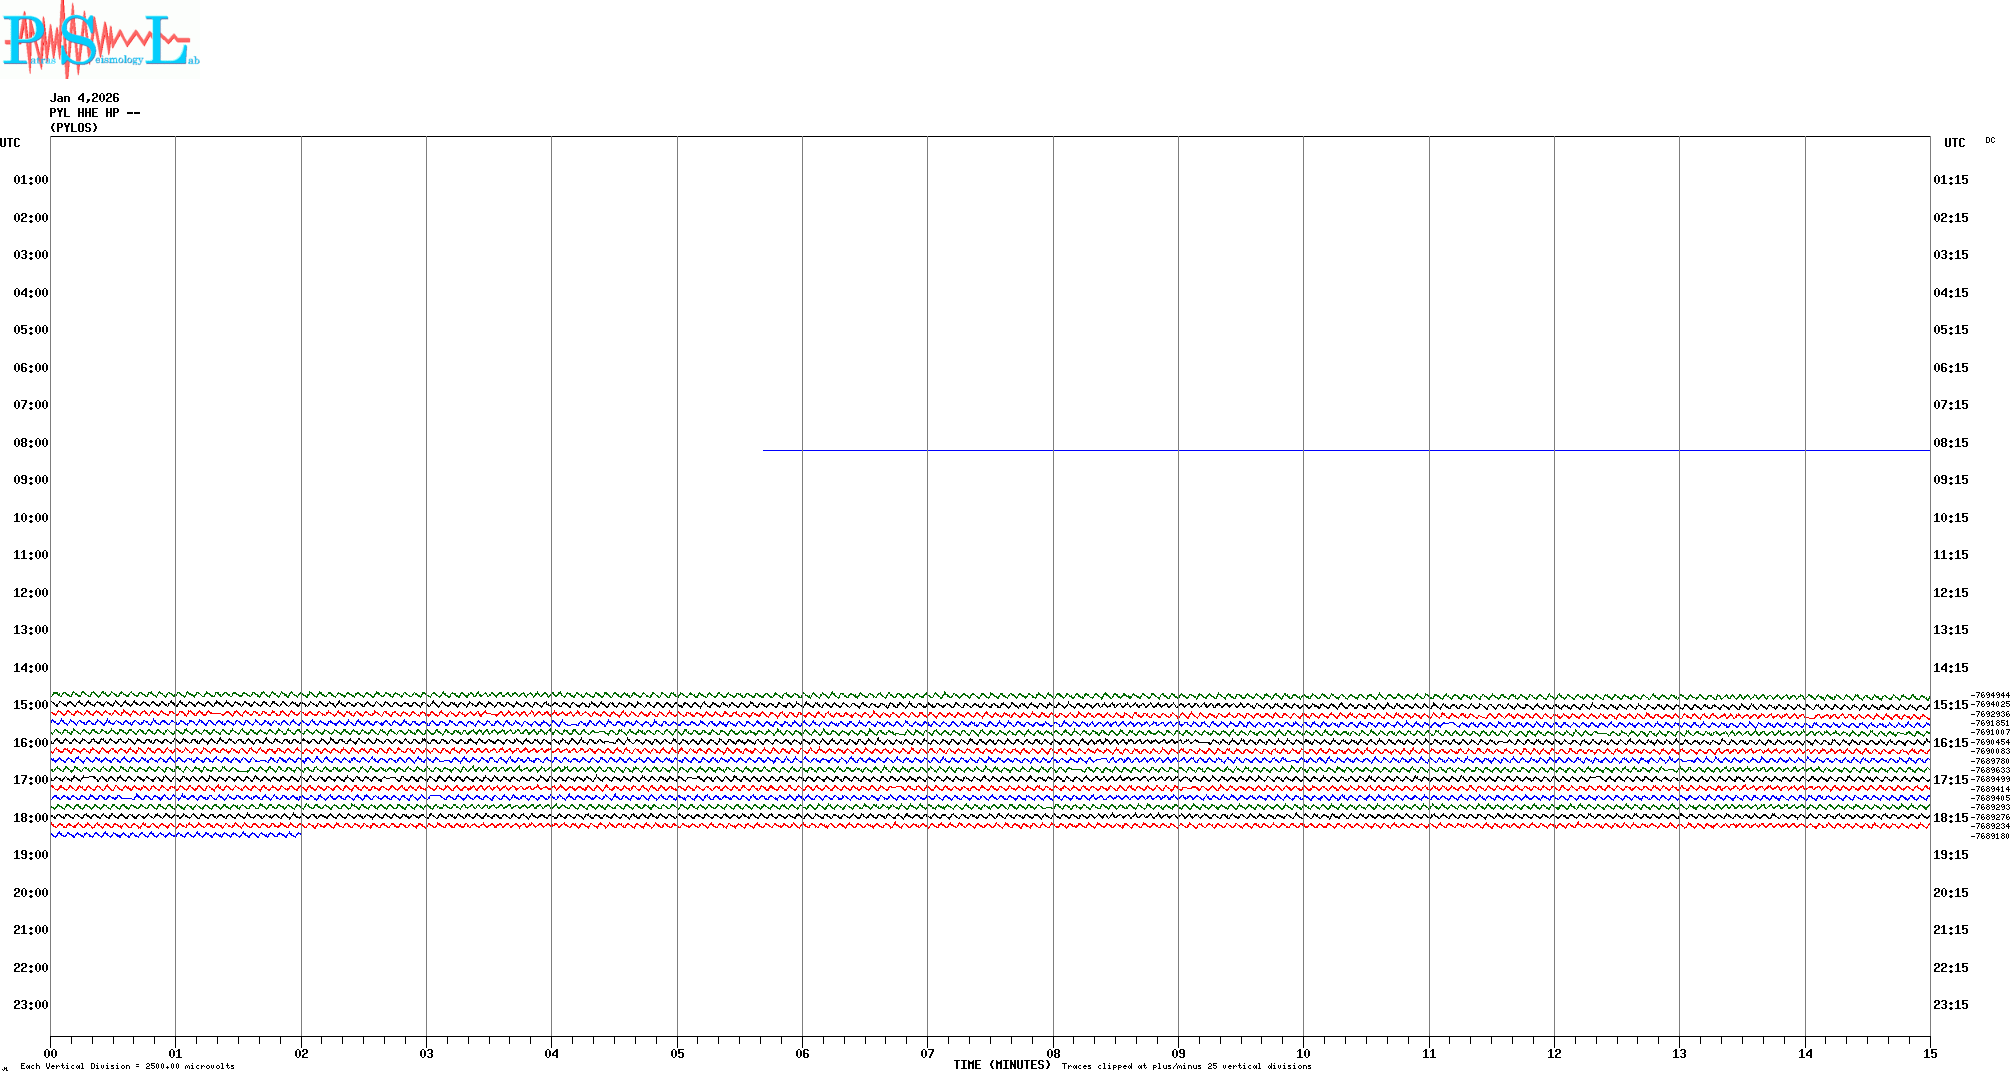Screen dimensions: 2010x1080
Task: Click the vertical division microvolts note
Action: pos(127,1067)
